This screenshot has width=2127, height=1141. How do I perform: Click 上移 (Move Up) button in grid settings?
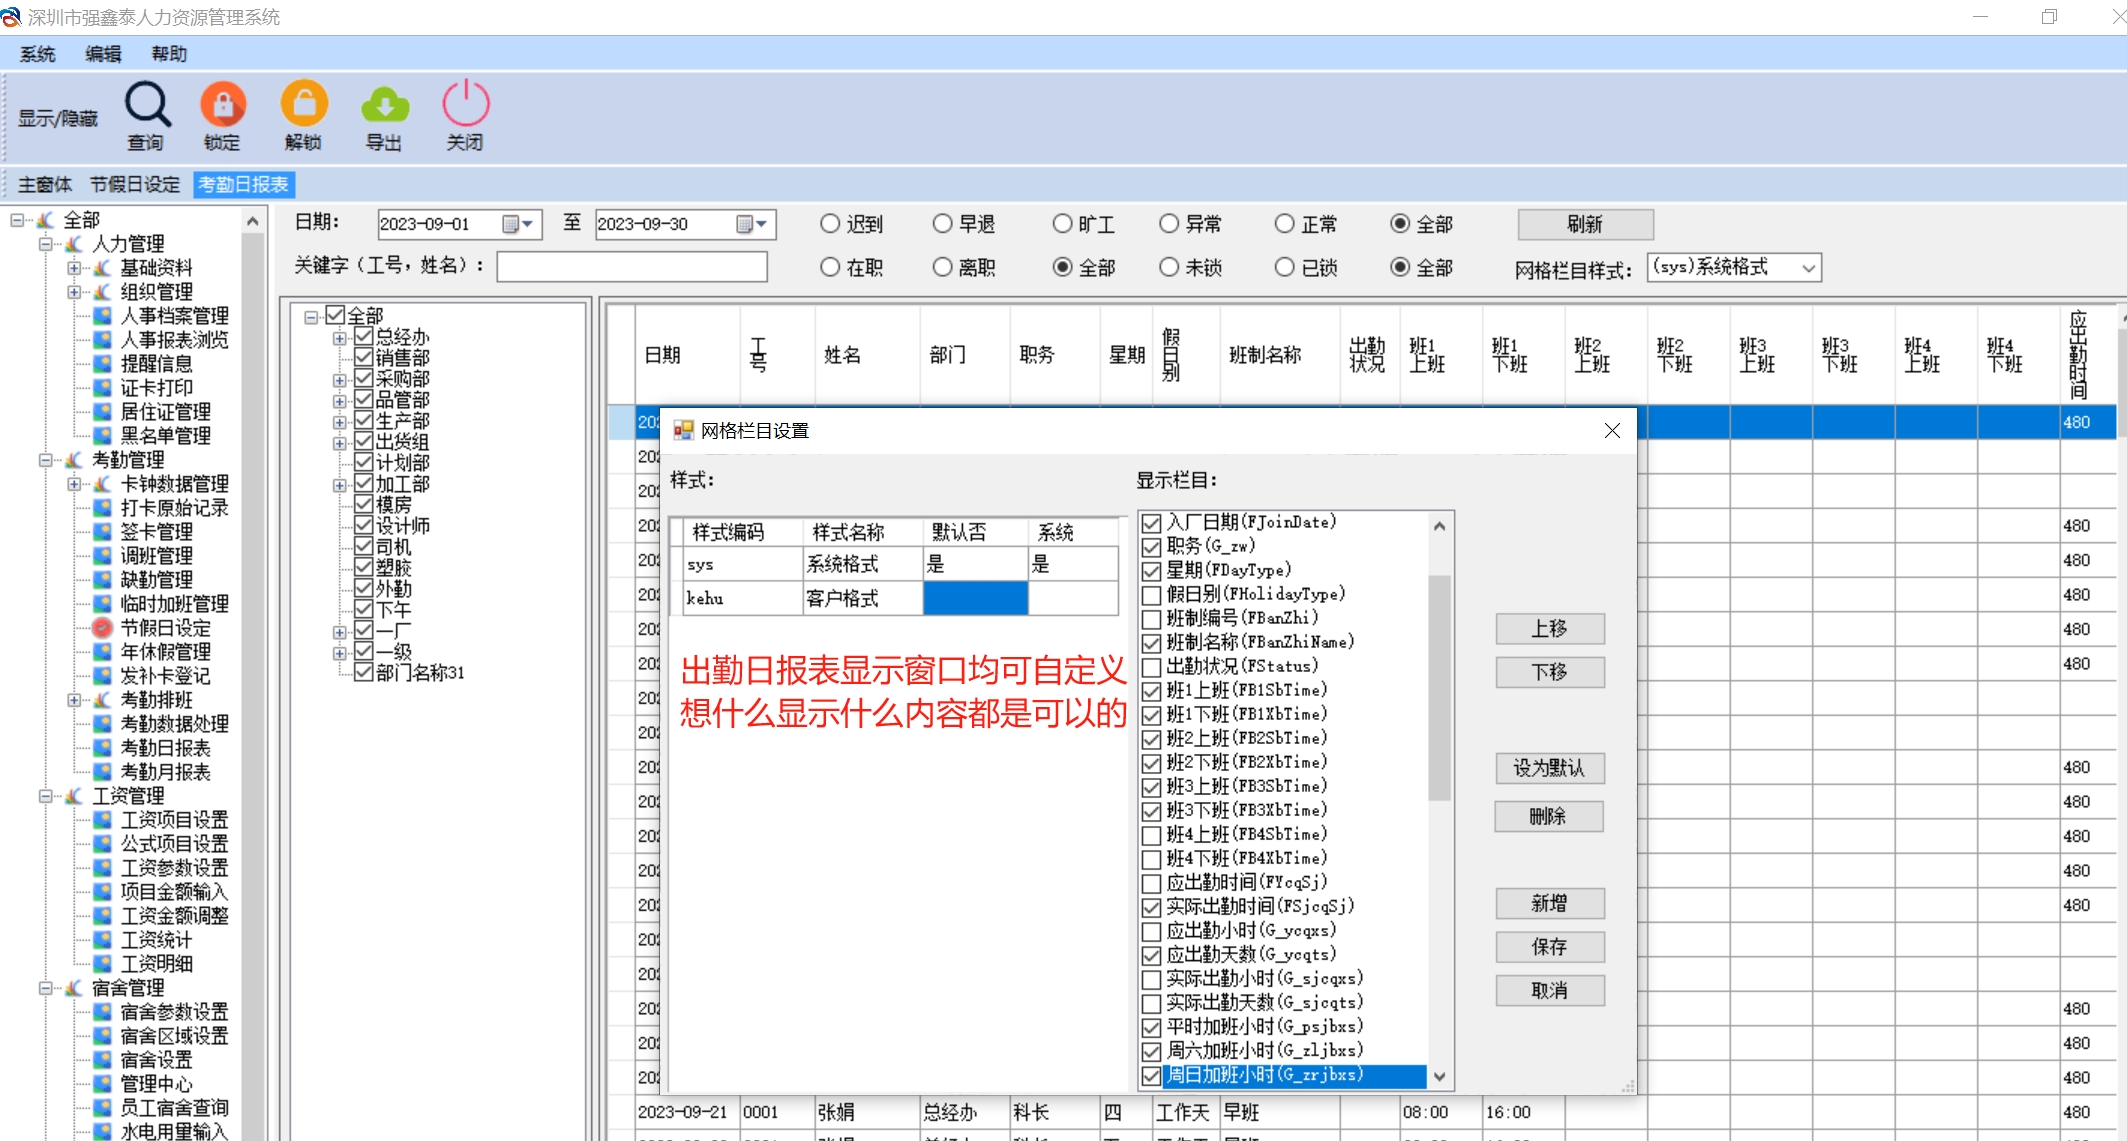(x=1543, y=629)
